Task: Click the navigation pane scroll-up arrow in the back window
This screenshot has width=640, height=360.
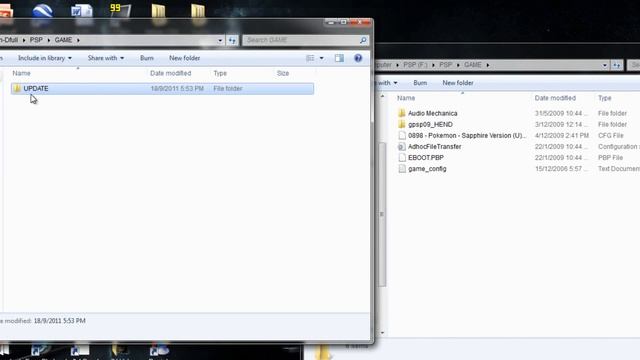Action: (382, 96)
